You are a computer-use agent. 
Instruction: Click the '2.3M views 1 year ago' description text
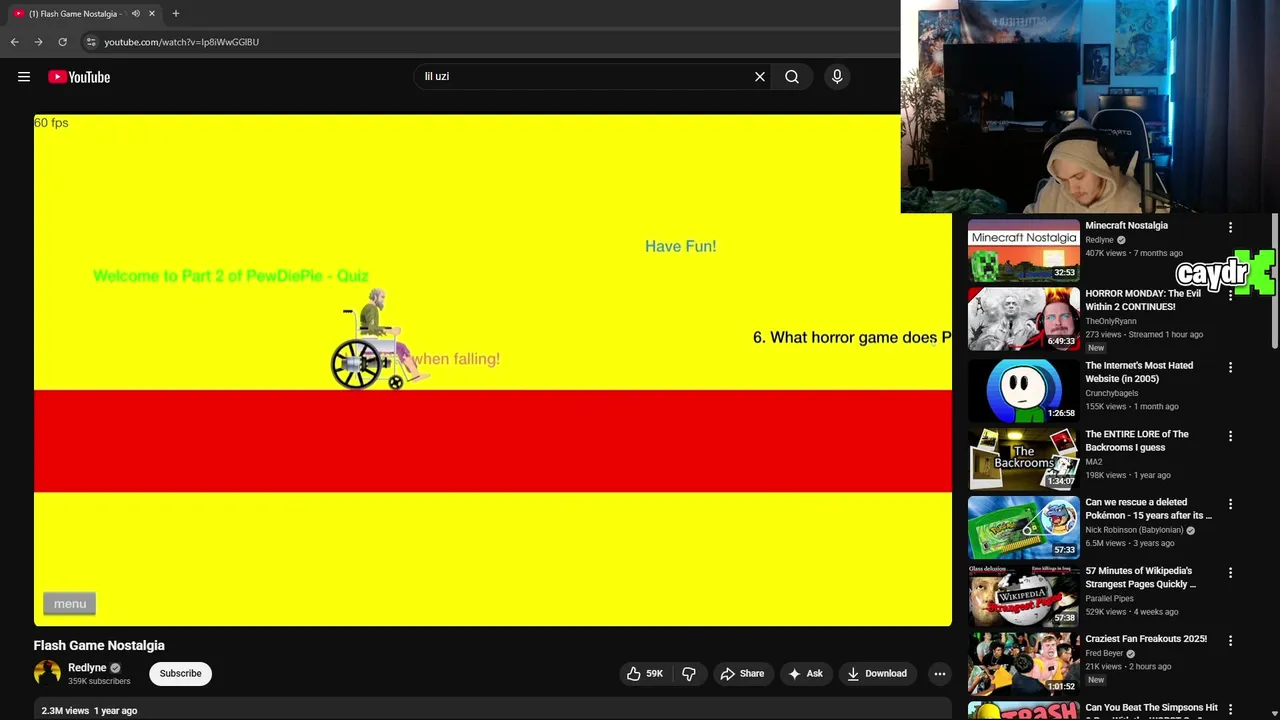coord(89,711)
